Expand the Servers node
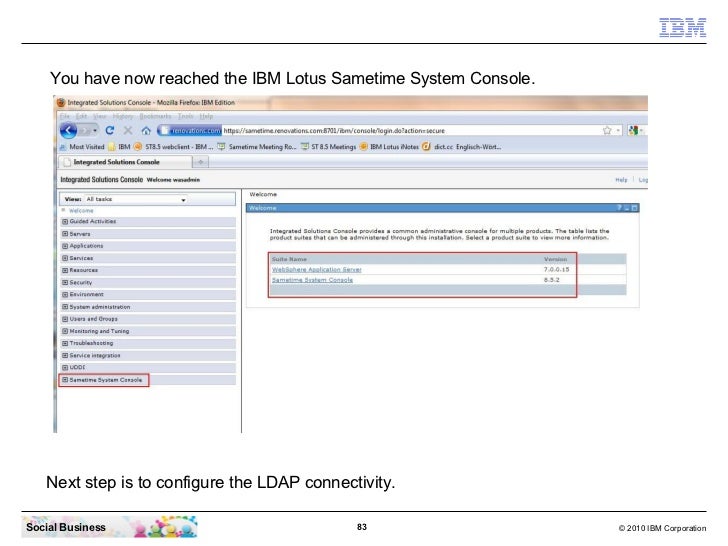728x546 pixels. click(x=65, y=234)
